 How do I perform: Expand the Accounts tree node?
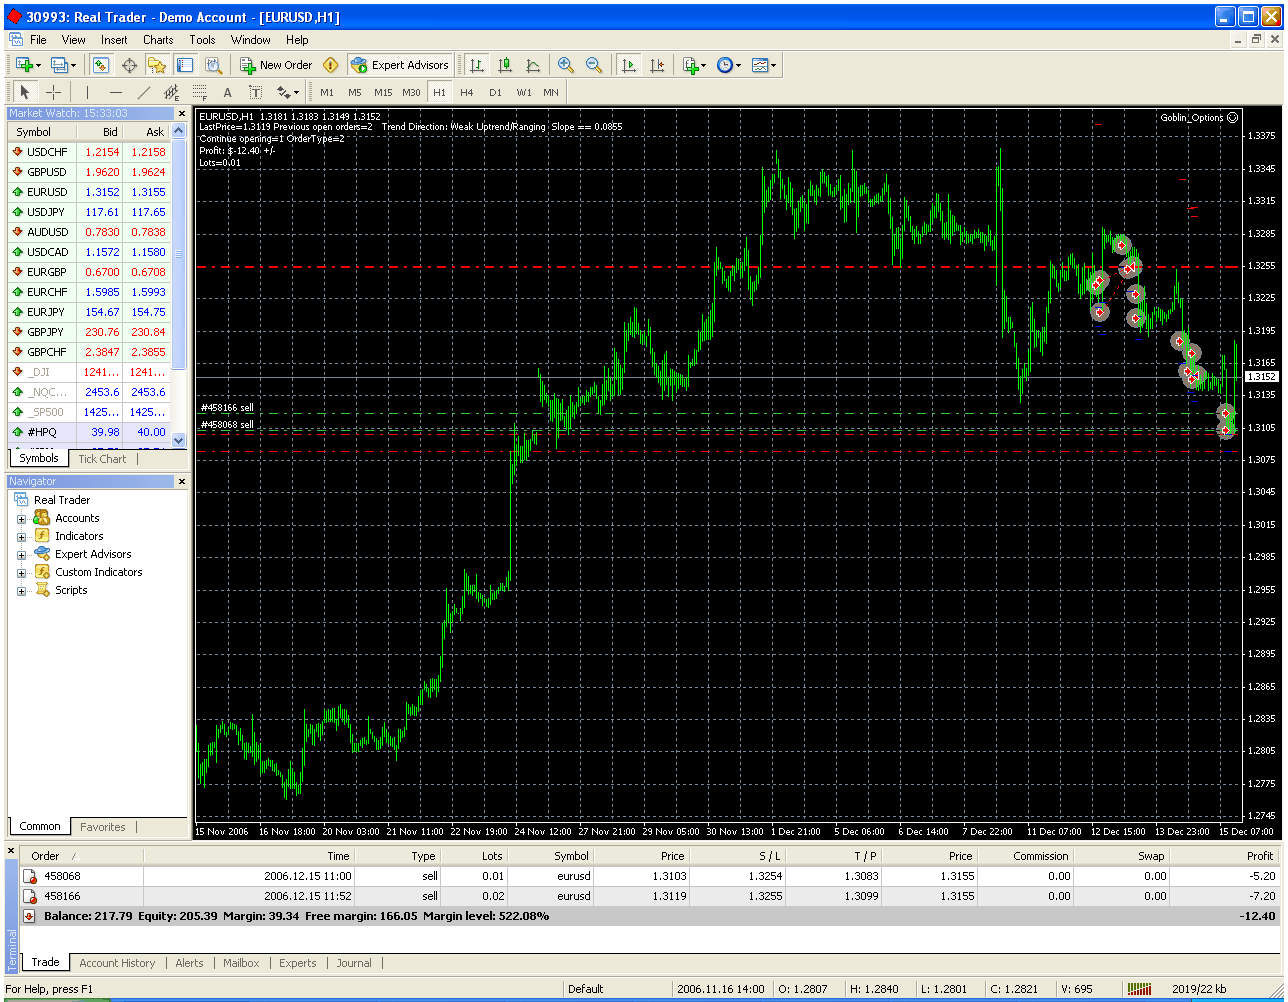point(21,519)
